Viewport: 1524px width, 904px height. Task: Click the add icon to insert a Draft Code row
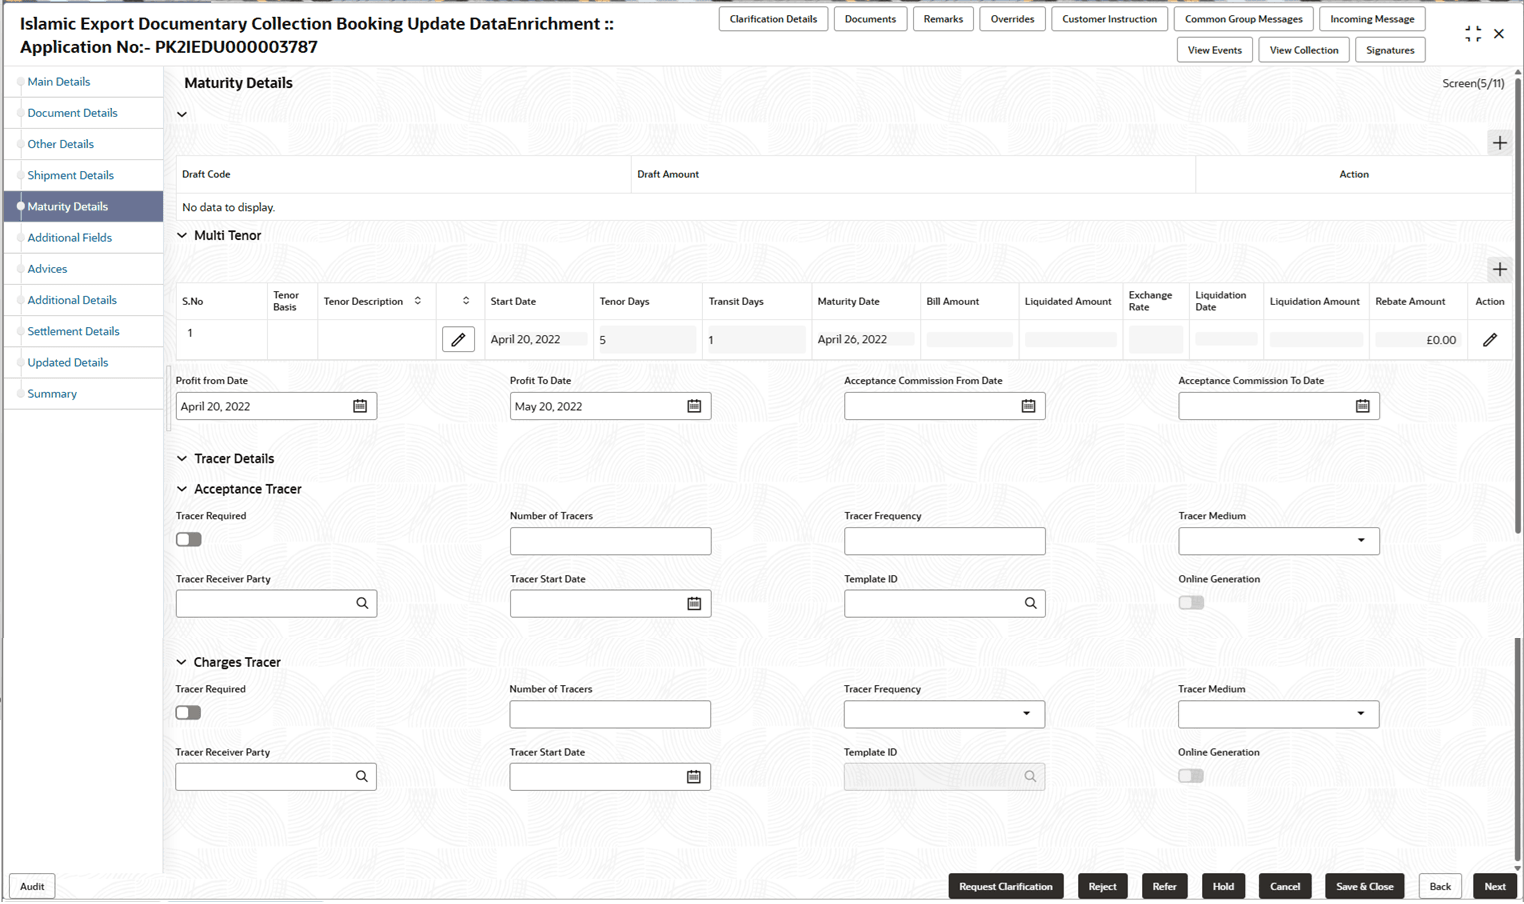click(x=1500, y=142)
